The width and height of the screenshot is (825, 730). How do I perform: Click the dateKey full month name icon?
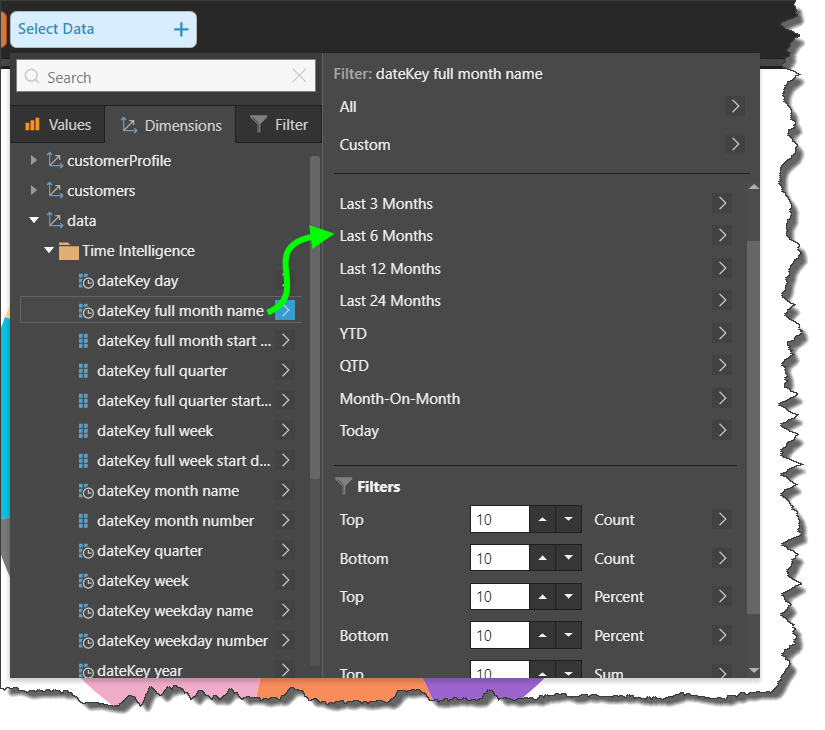[x=86, y=311]
